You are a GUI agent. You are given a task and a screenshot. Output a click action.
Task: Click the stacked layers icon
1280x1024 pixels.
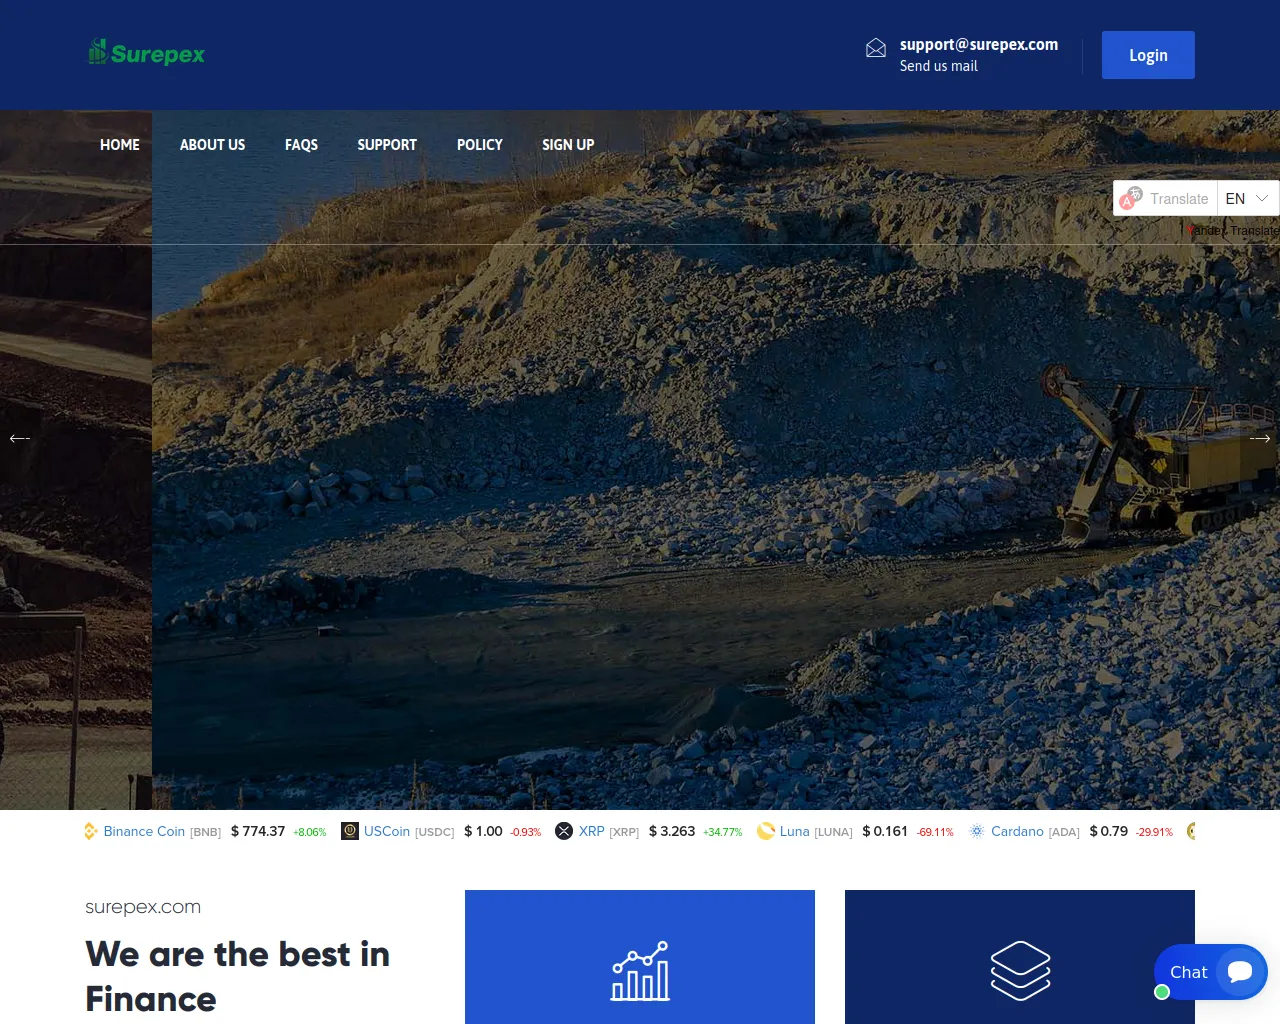pos(1020,971)
